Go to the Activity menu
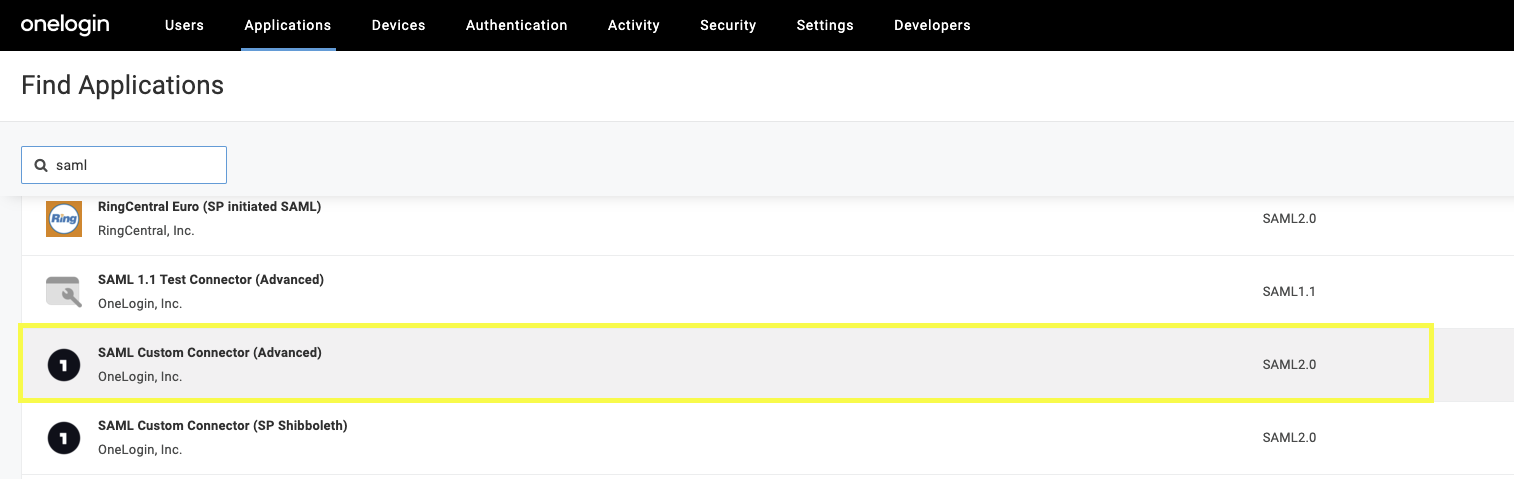The image size is (1514, 479). click(x=633, y=25)
